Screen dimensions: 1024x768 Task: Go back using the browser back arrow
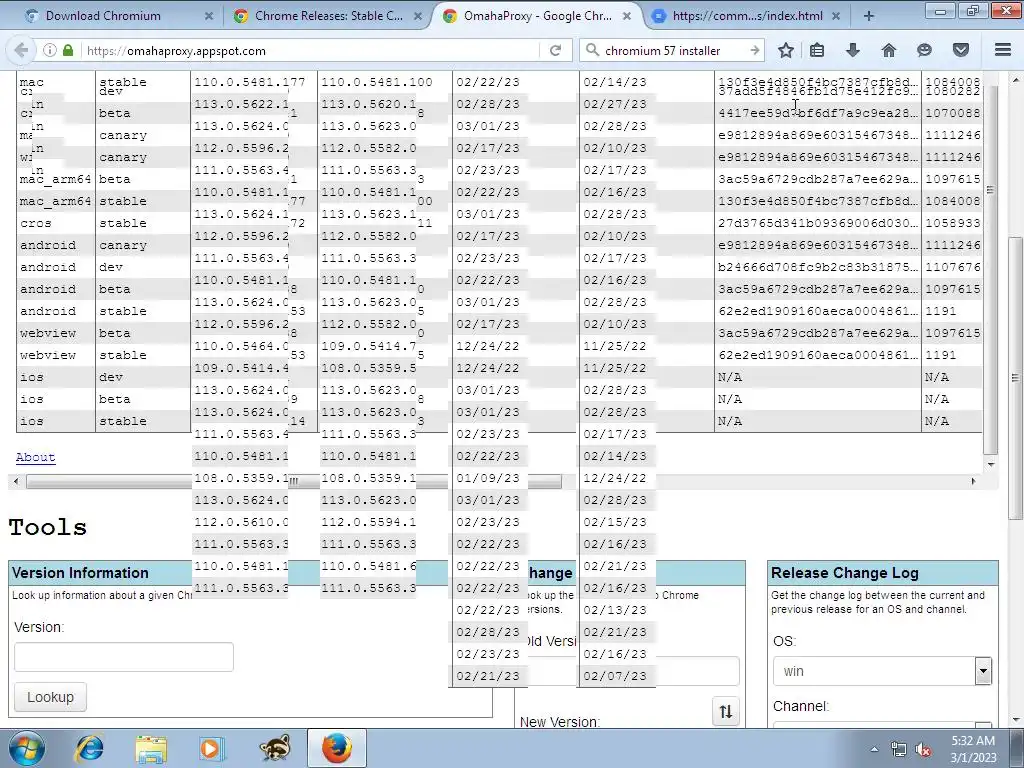tap(21, 50)
